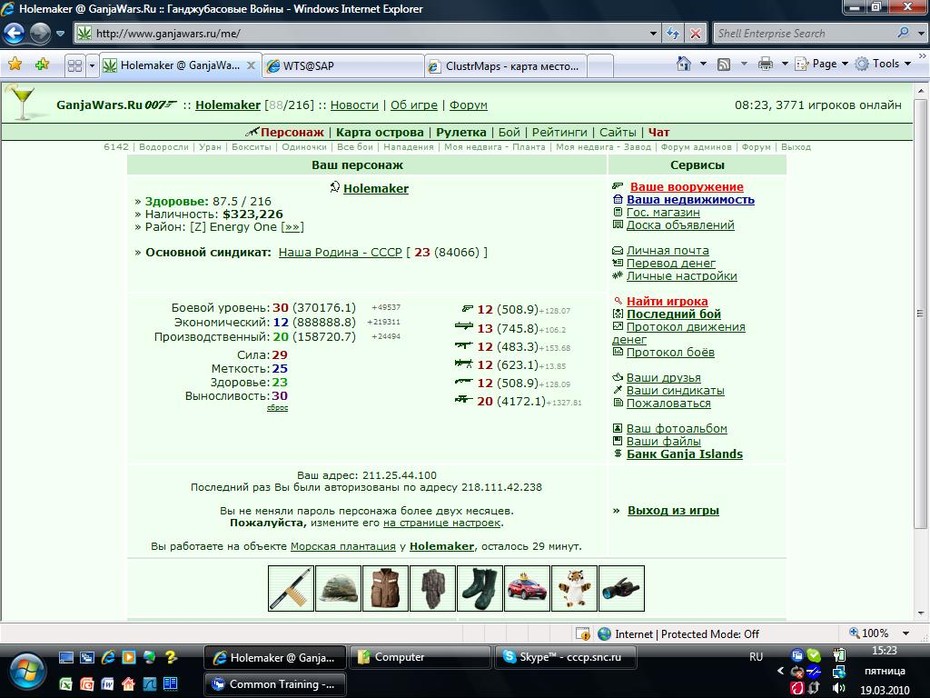Viewport: 930px width, 698px height.
Task: Click the RU language indicator
Action: [756, 657]
